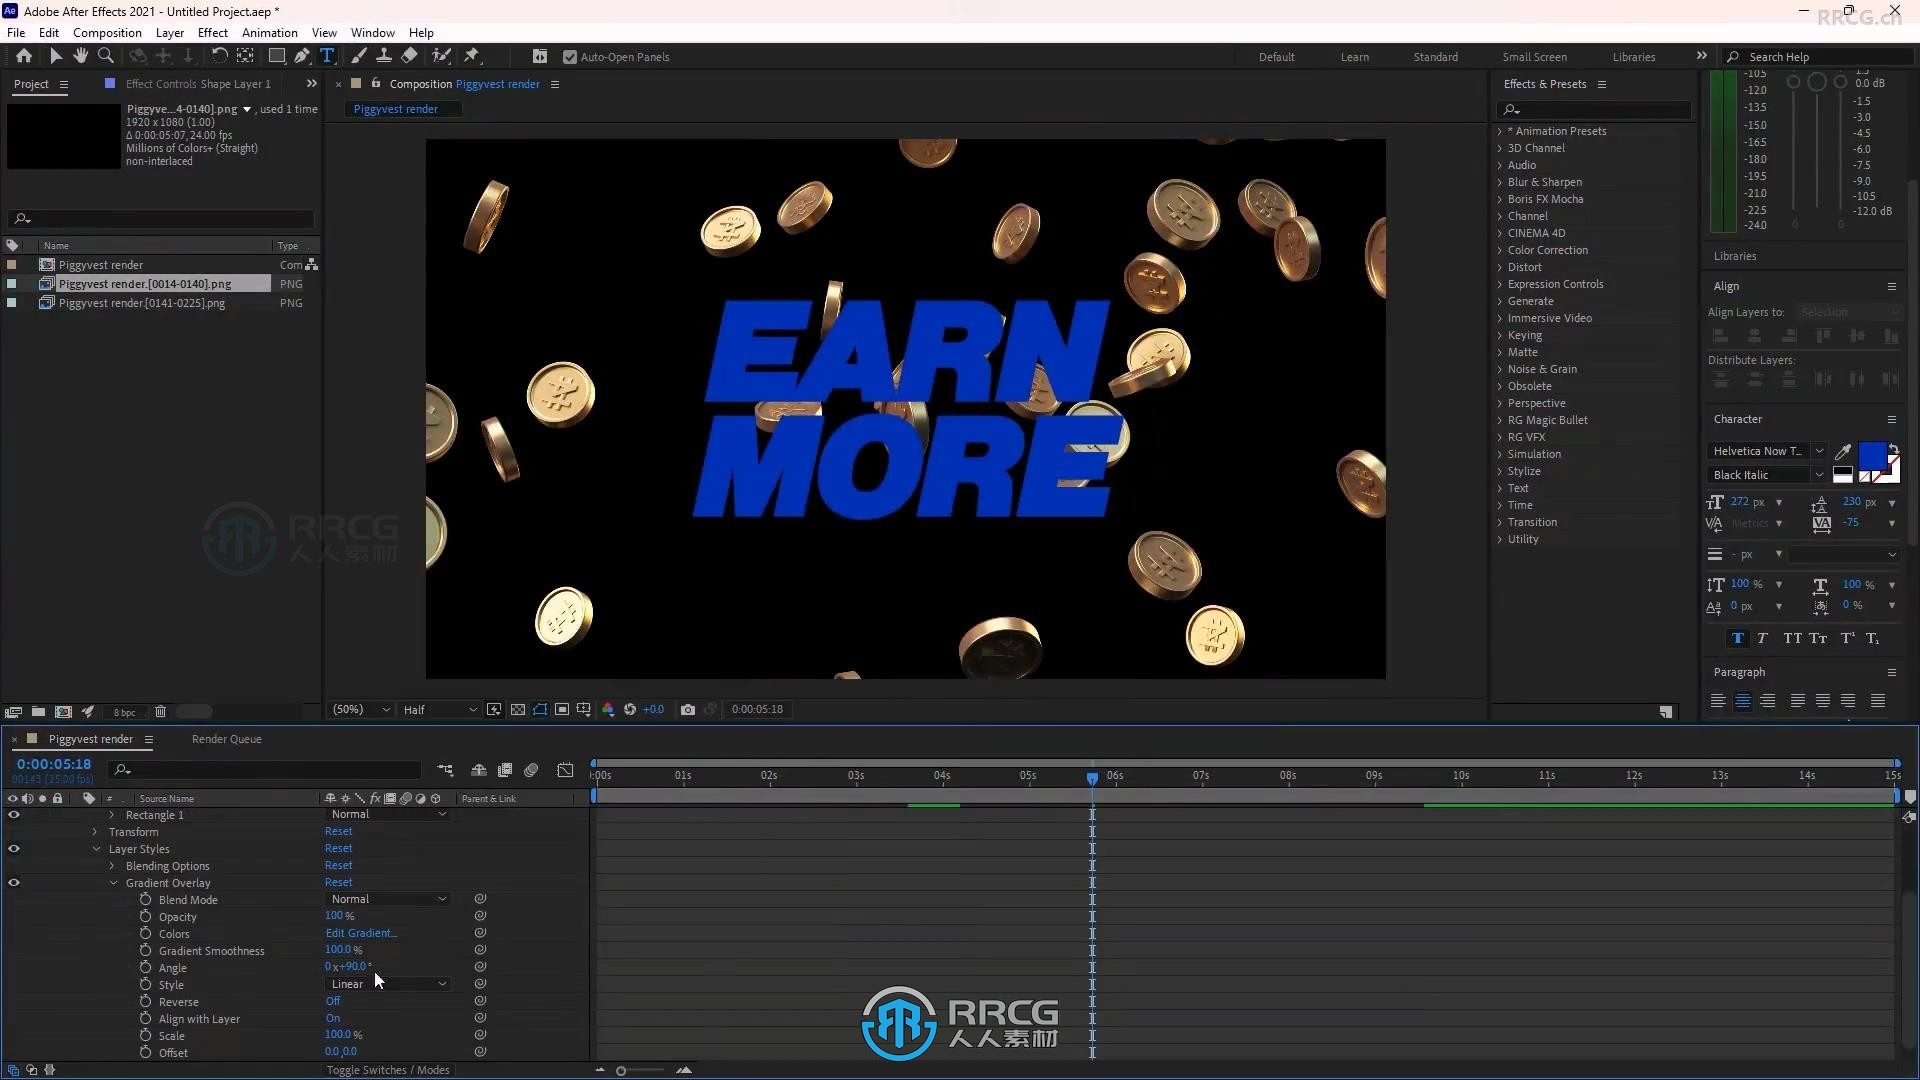Viewport: 1920px width, 1080px height.
Task: Toggle mask and shape path visibility
Action: [x=540, y=710]
